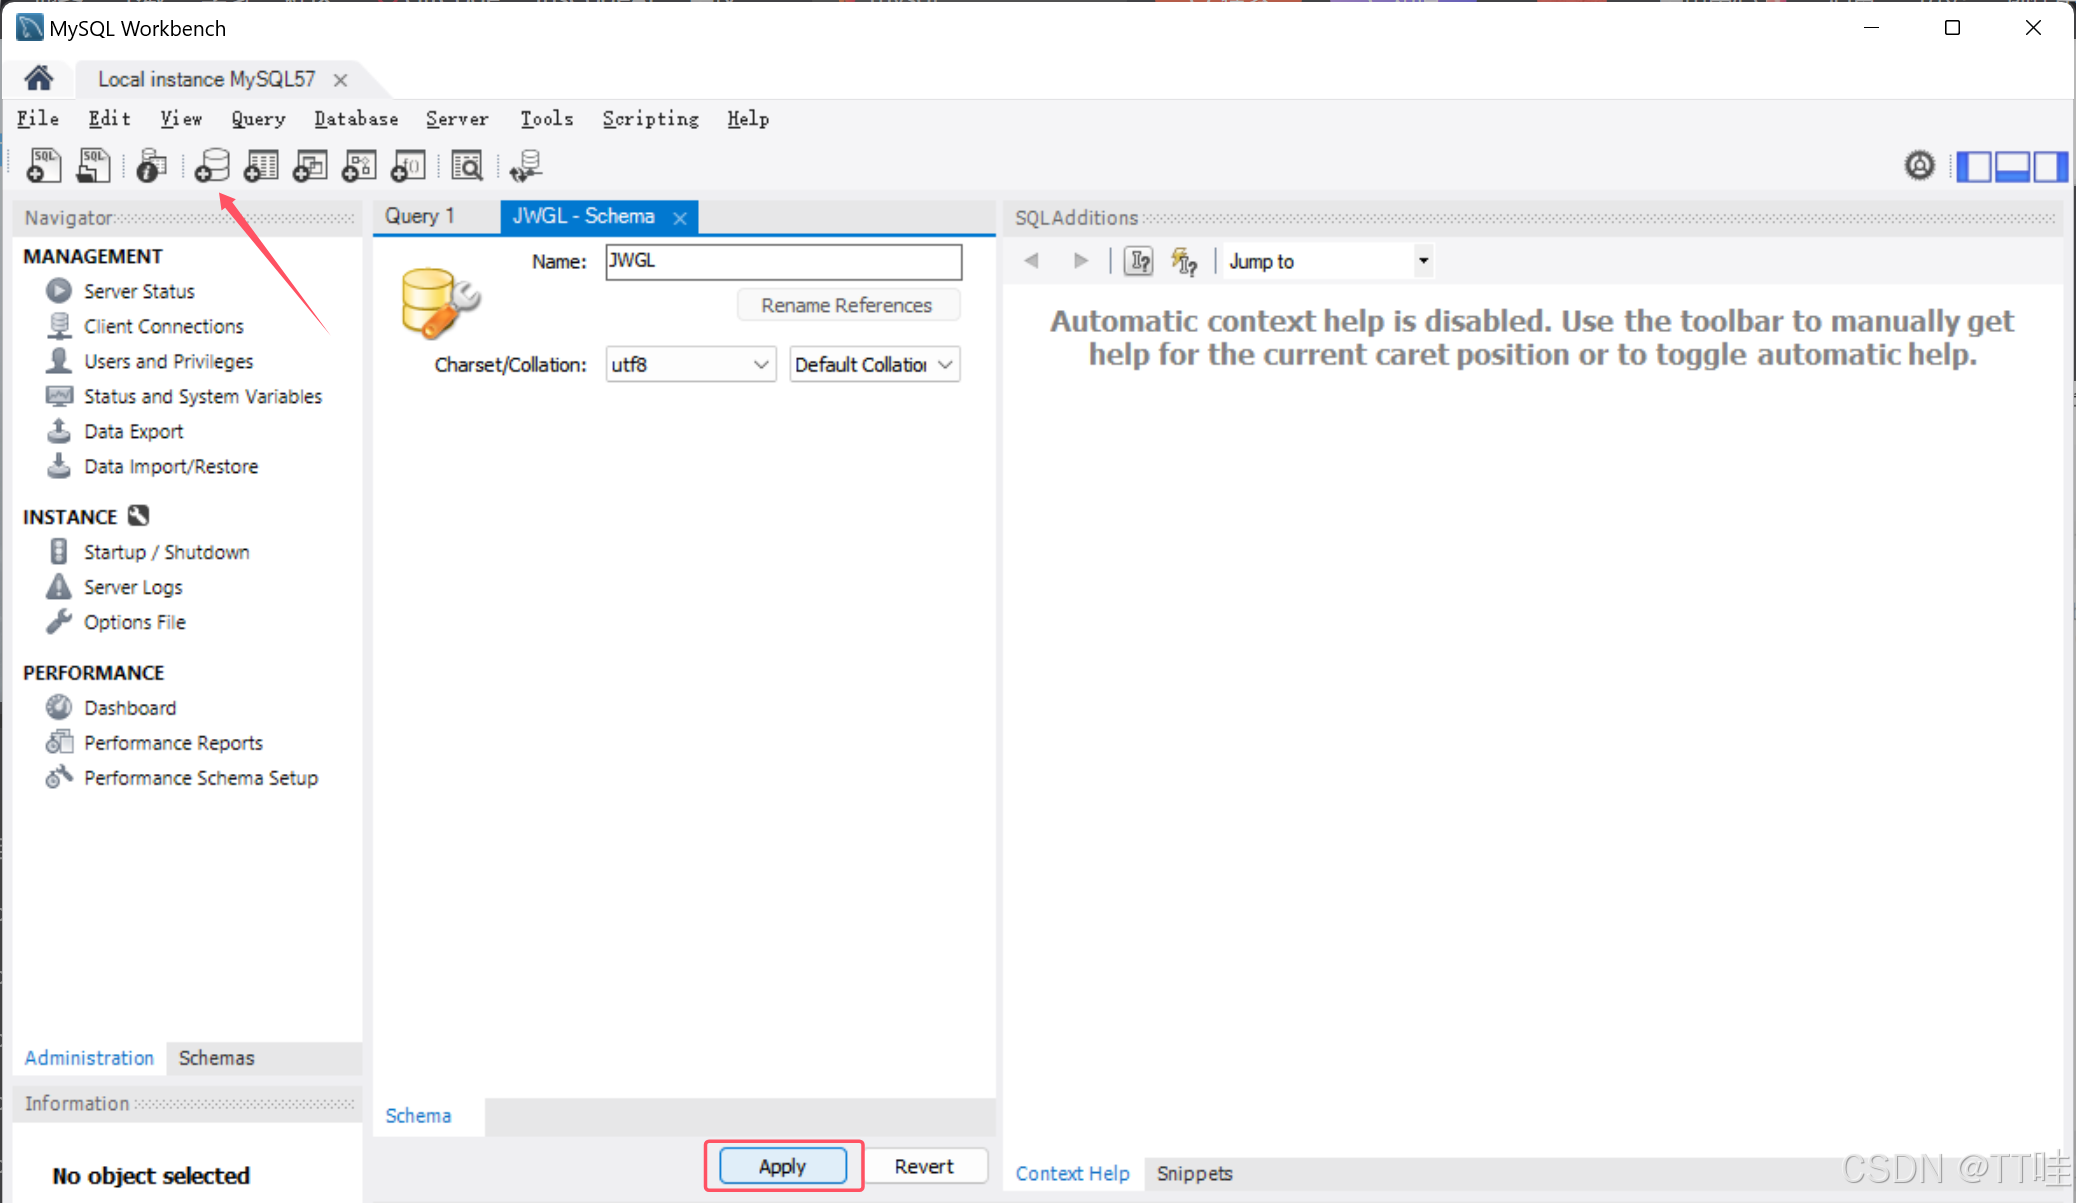Image resolution: width=2076 pixels, height=1203 pixels.
Task: Click Search table data toolbar icon
Action: pyautogui.click(x=467, y=166)
